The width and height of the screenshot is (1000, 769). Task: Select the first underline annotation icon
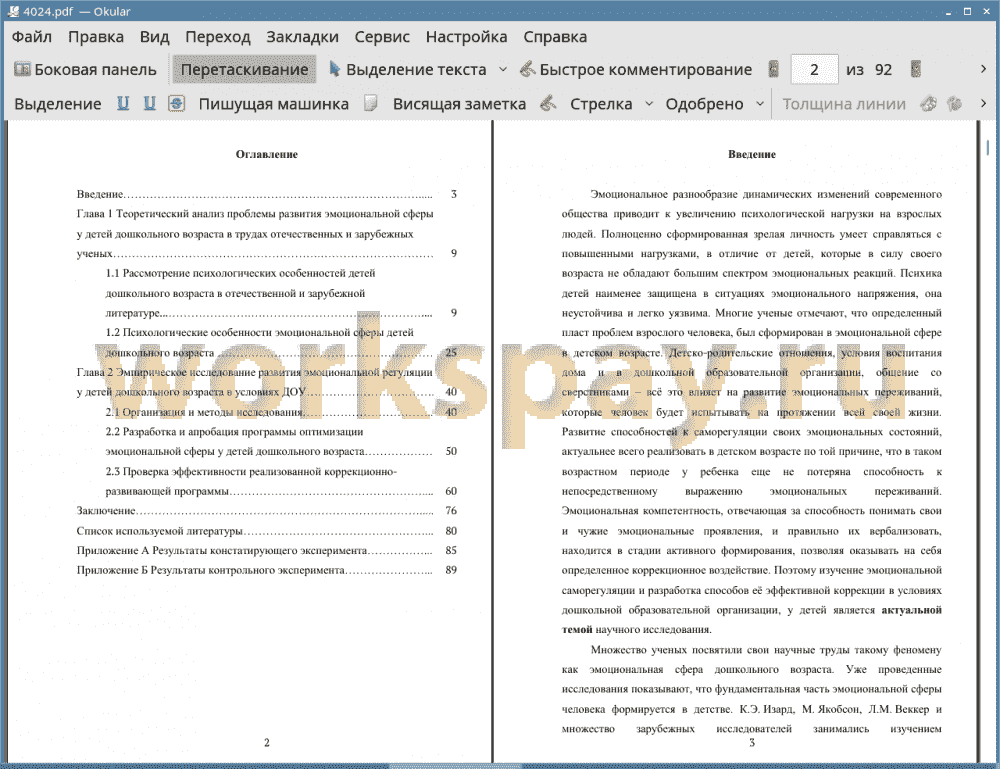[123, 103]
